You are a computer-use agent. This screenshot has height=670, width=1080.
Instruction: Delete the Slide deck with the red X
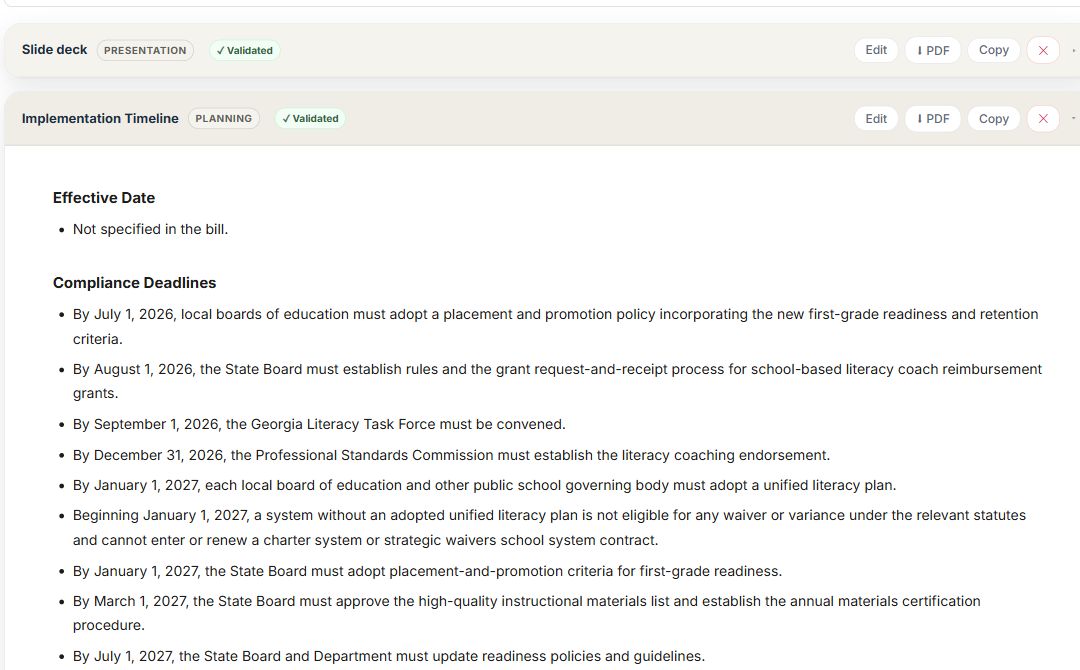1043,50
